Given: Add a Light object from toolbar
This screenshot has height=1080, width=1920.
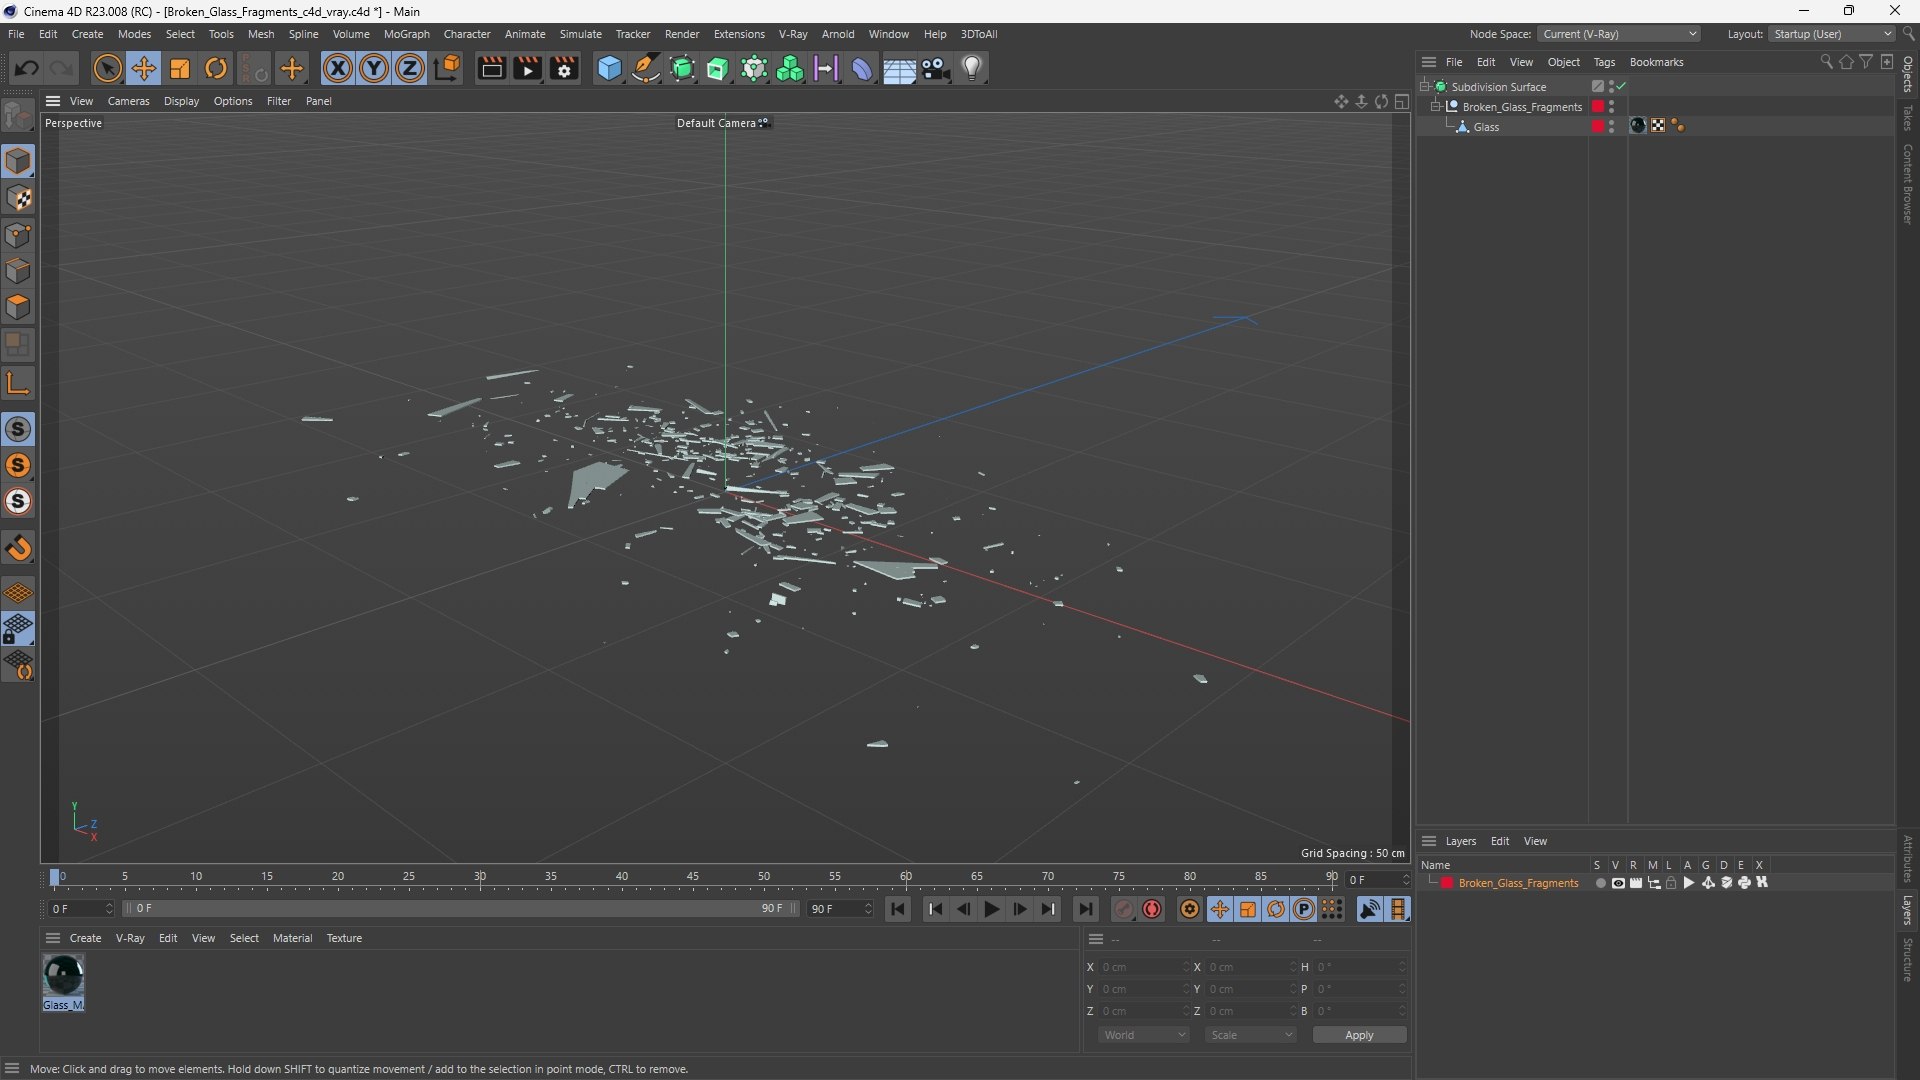Looking at the screenshot, I should click(x=972, y=68).
